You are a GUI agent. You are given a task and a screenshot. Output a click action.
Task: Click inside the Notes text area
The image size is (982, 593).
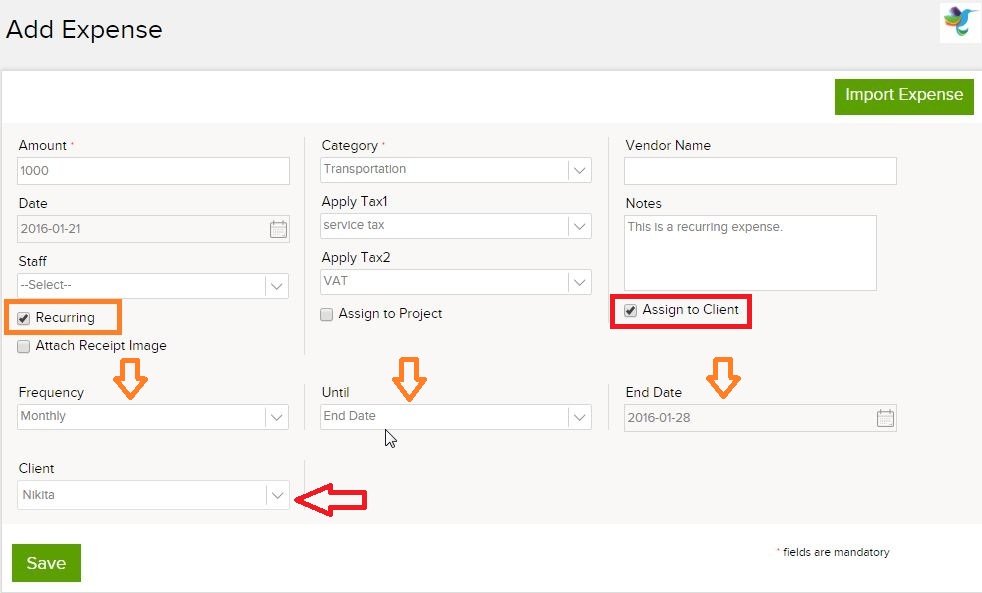[750, 253]
